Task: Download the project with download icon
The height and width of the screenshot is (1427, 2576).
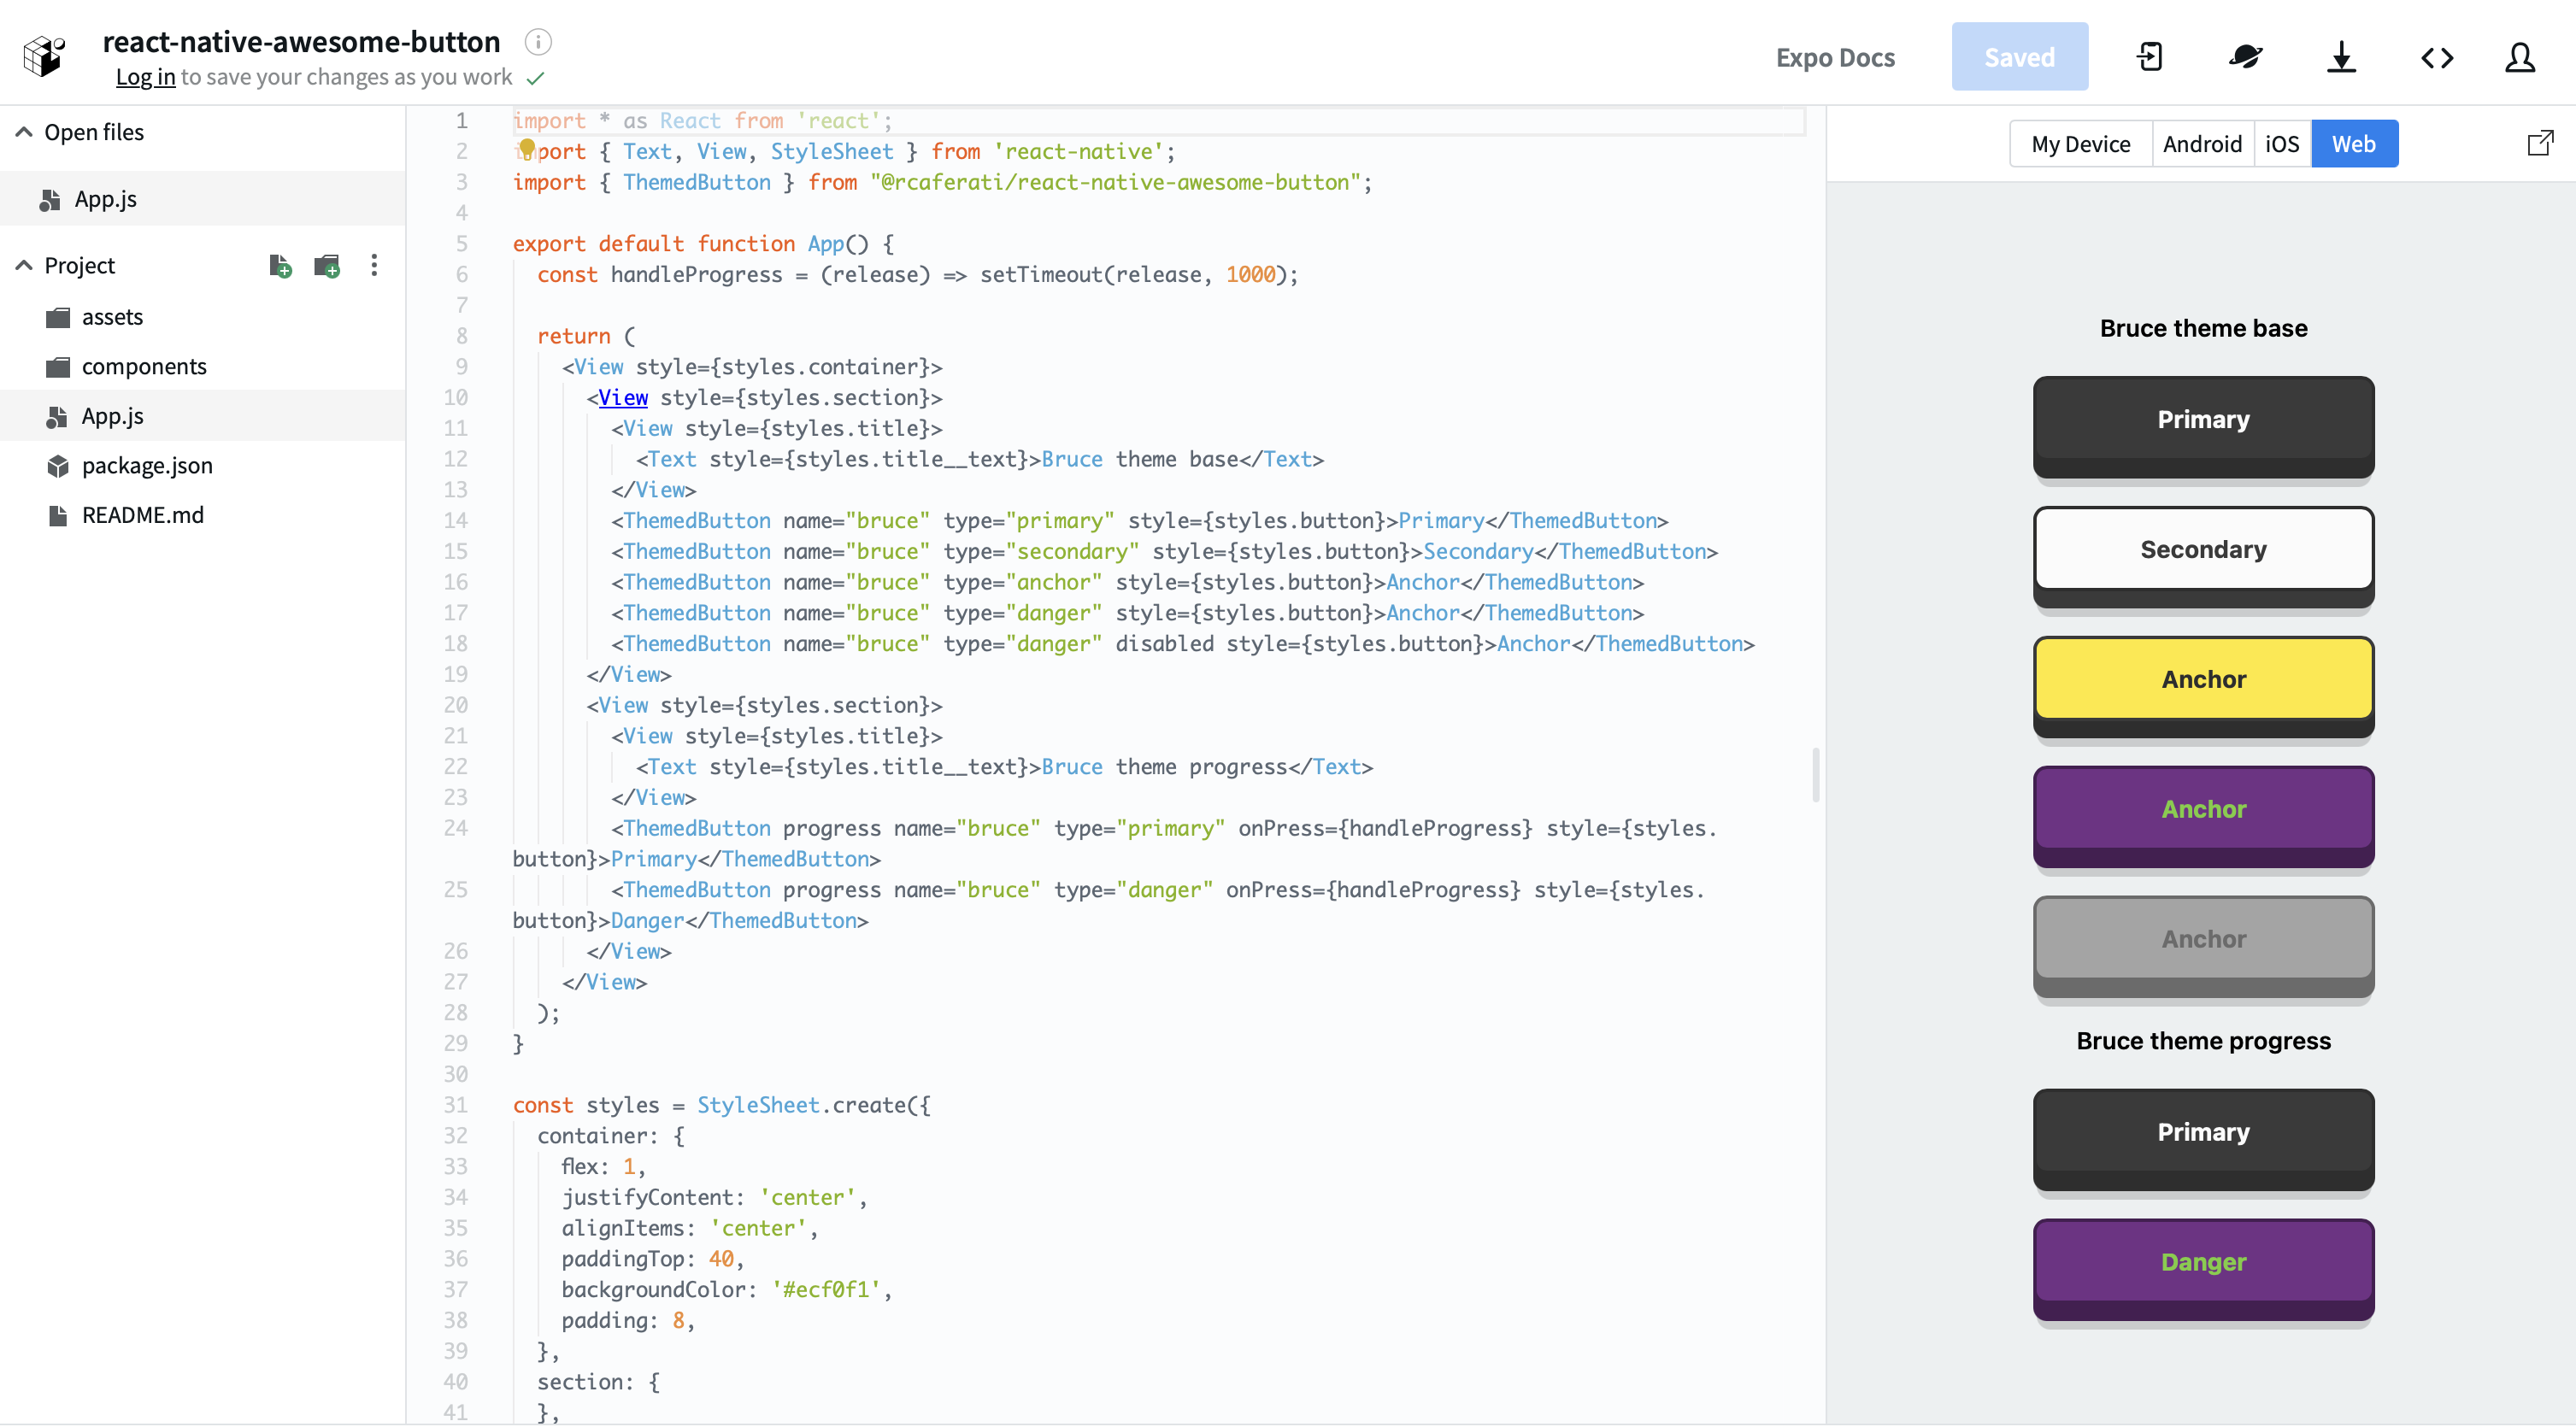Action: point(2341,57)
